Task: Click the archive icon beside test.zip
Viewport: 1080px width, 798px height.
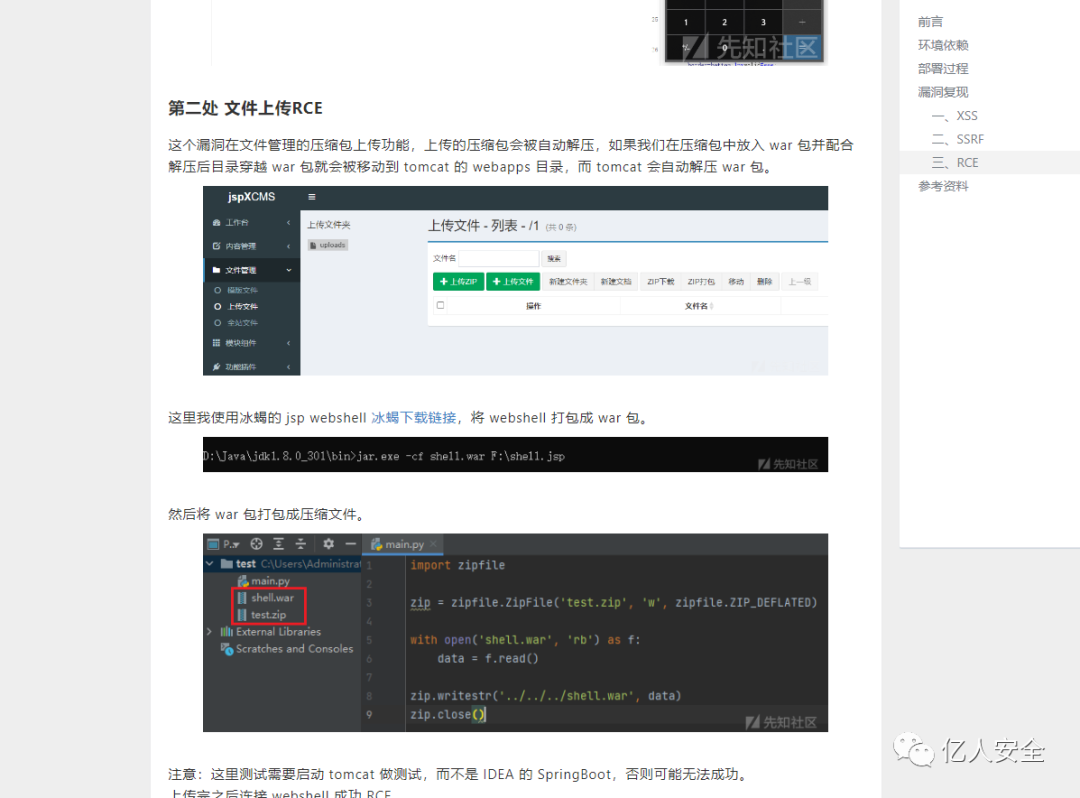Action: coord(242,615)
